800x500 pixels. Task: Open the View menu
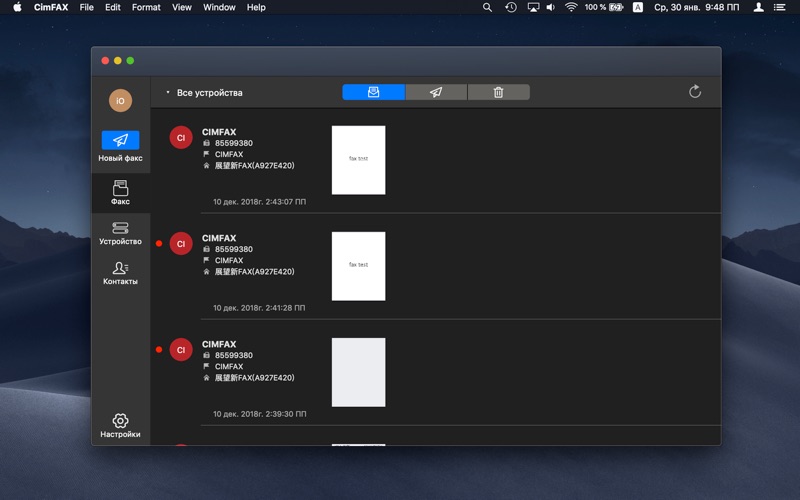pos(182,7)
